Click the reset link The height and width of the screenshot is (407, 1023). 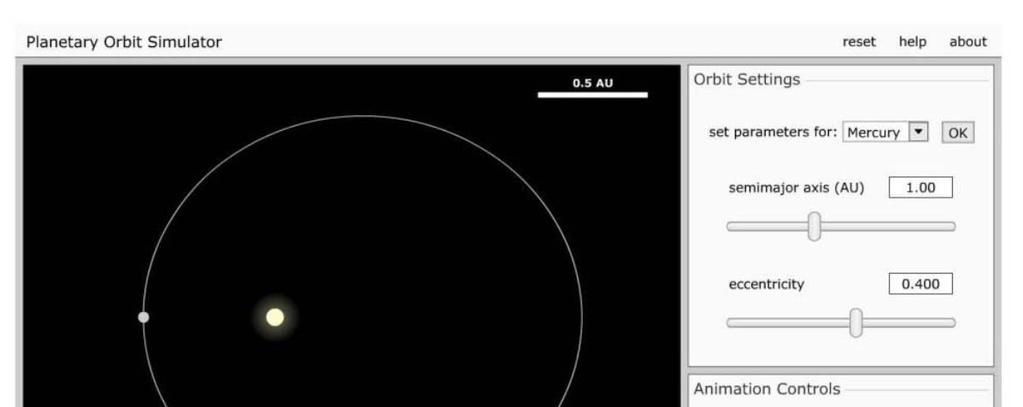point(859,42)
